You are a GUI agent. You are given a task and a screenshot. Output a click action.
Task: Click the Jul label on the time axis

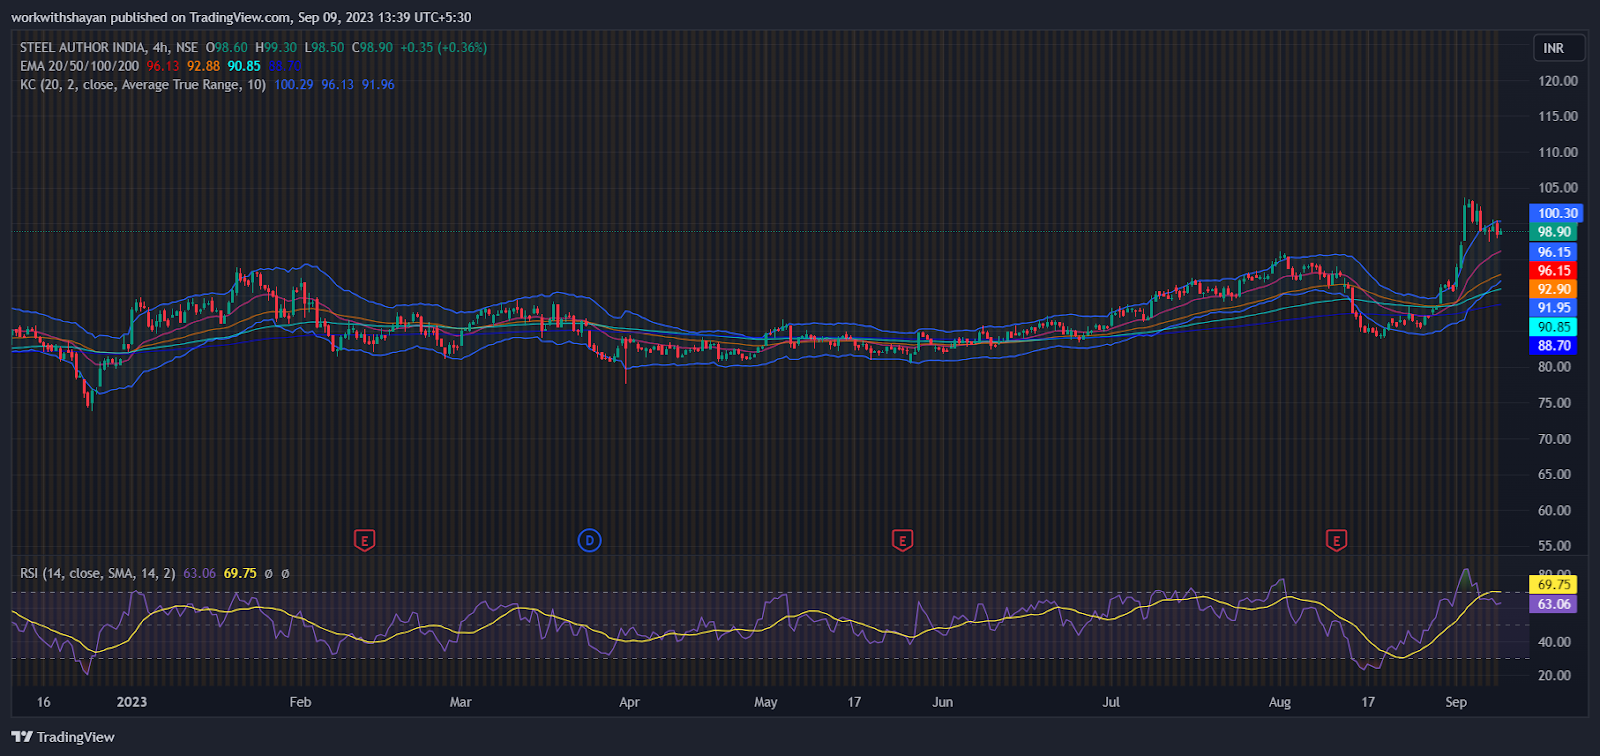click(1111, 702)
